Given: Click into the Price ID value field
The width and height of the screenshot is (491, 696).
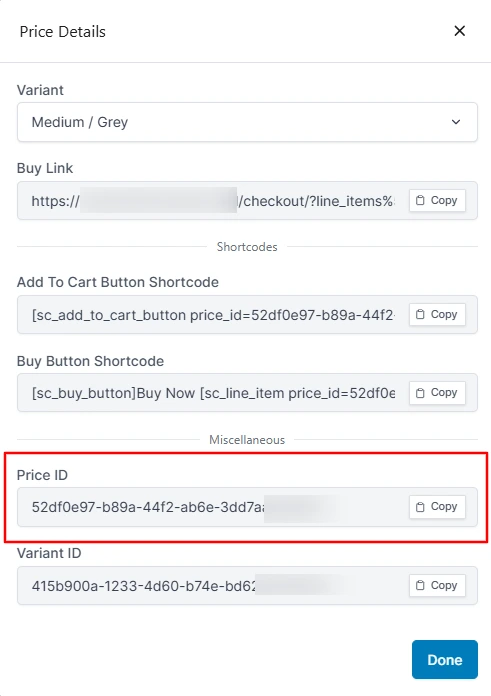Looking at the screenshot, I should 213,507.
